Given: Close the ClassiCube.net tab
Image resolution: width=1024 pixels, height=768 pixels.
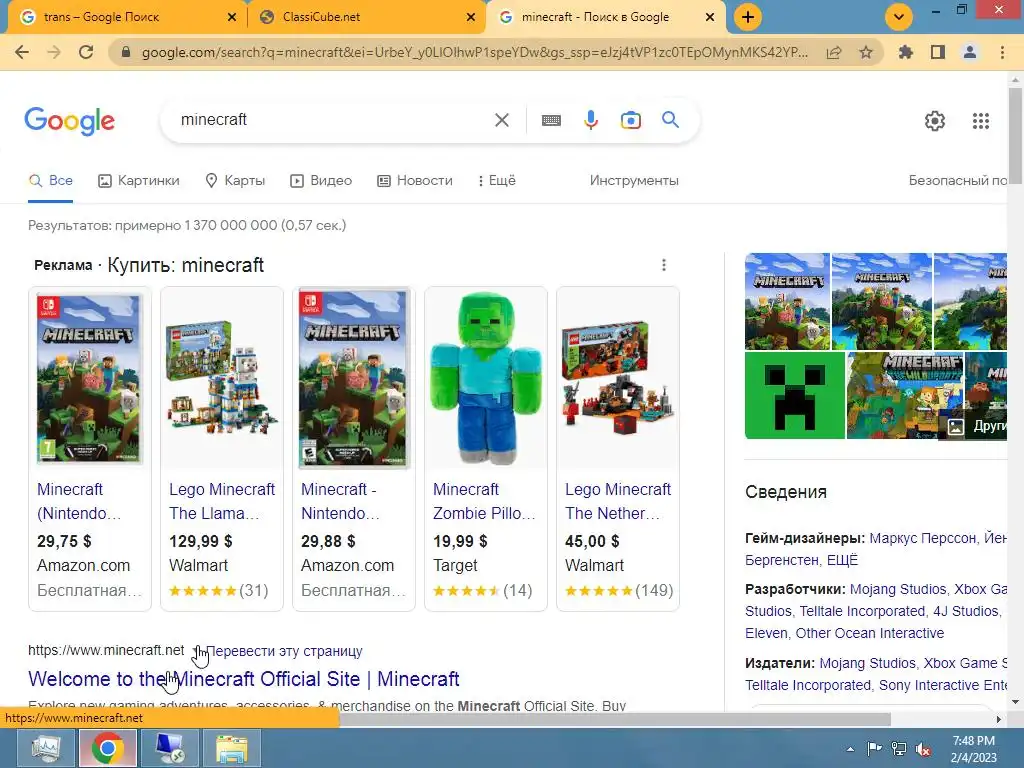Looking at the screenshot, I should pyautogui.click(x=471, y=17).
